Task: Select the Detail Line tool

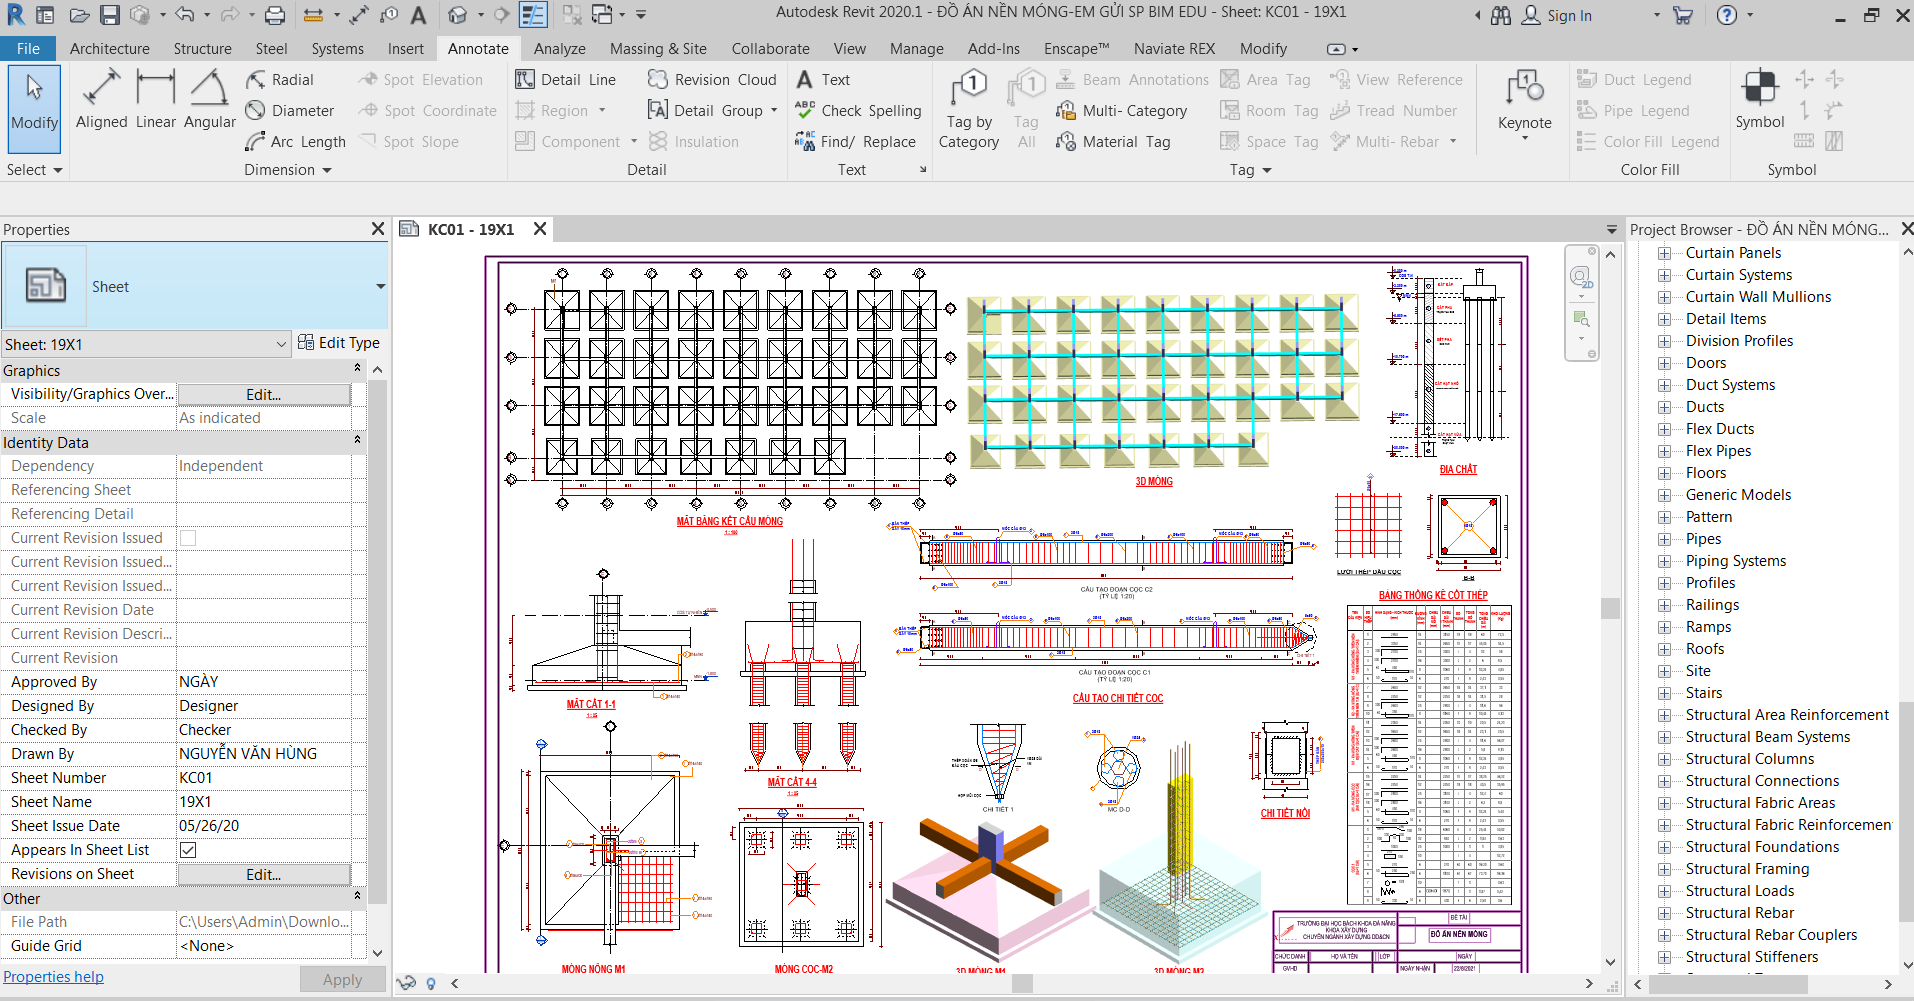Action: 566,79
